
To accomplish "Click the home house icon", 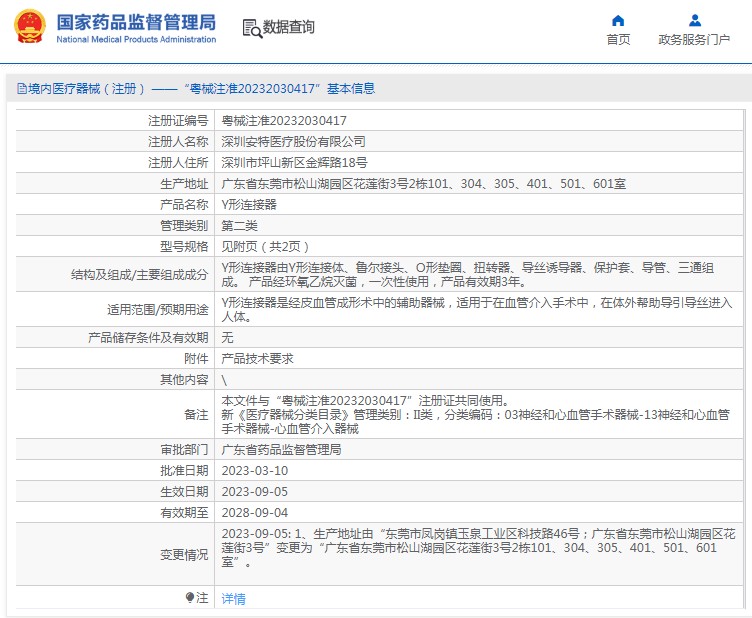I will click(618, 20).
